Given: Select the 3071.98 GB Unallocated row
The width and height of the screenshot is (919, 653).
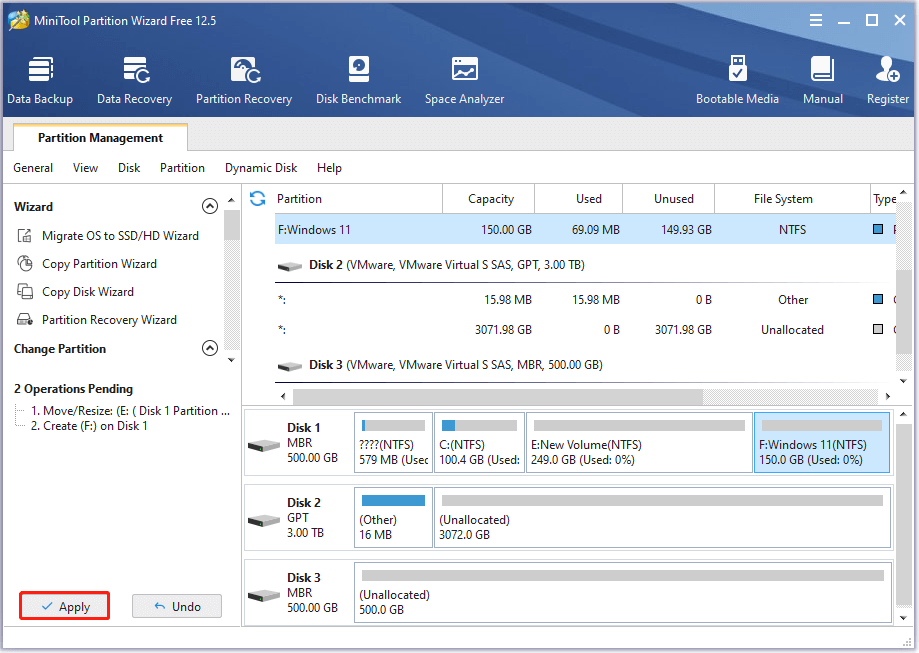Looking at the screenshot, I should (585, 329).
